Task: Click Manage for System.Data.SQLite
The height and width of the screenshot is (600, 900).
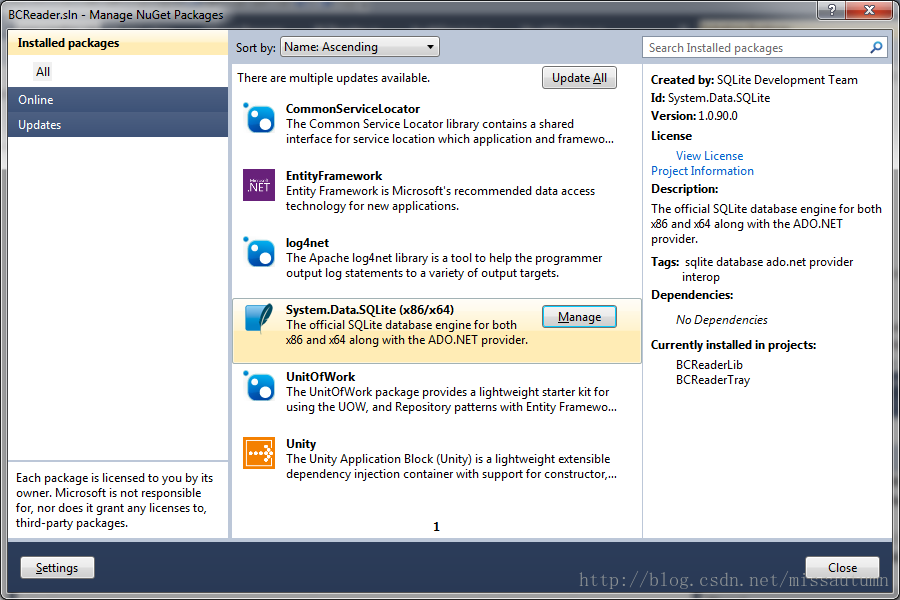Action: coord(579,317)
